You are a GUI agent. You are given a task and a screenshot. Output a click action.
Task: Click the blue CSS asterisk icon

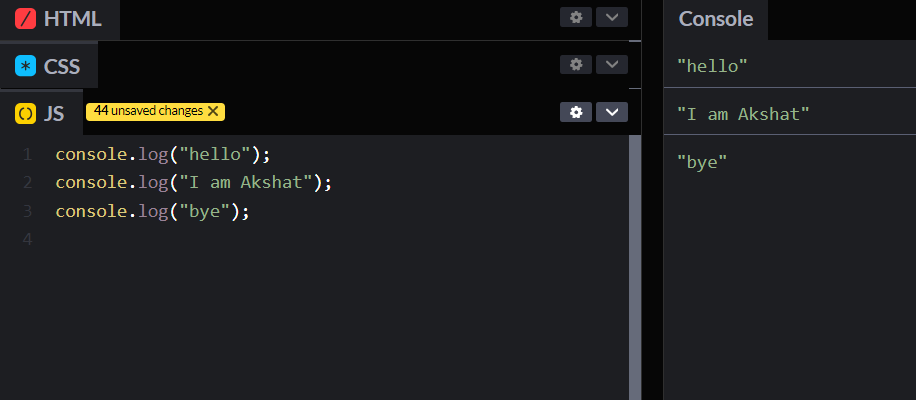click(x=26, y=67)
